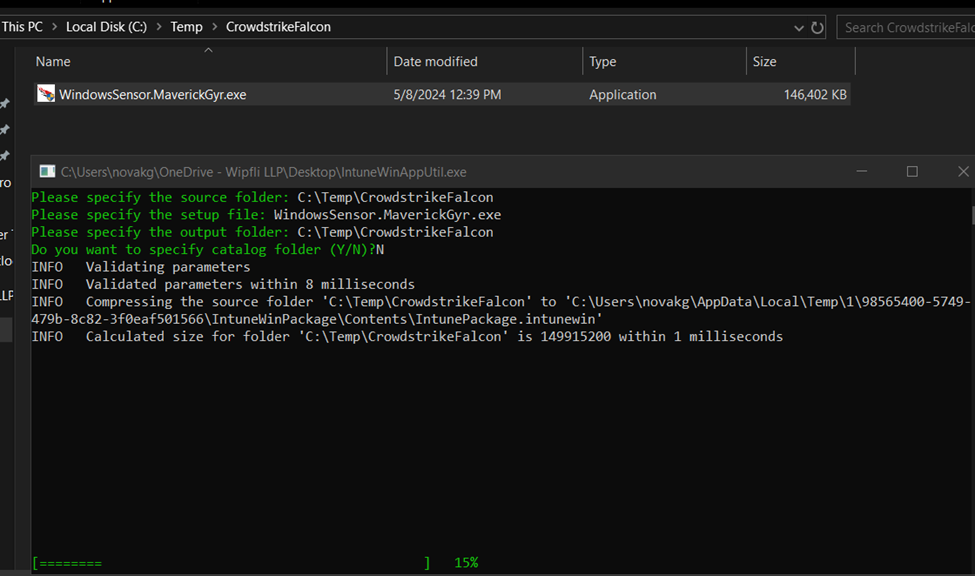This screenshot has width=975, height=576.
Task: Expand the chevron after This PC breadcrumb
Action: pos(55,27)
